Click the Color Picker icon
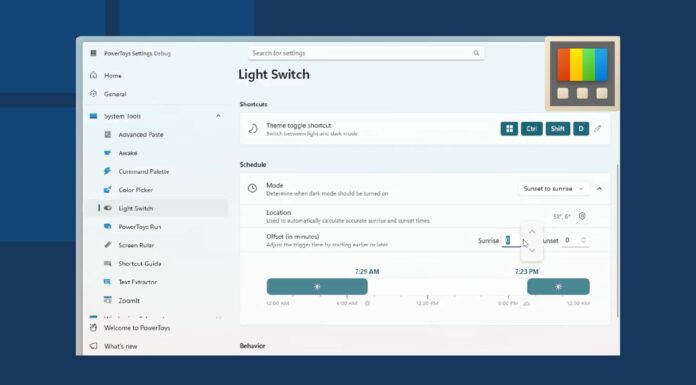696x385 pixels. coord(107,190)
